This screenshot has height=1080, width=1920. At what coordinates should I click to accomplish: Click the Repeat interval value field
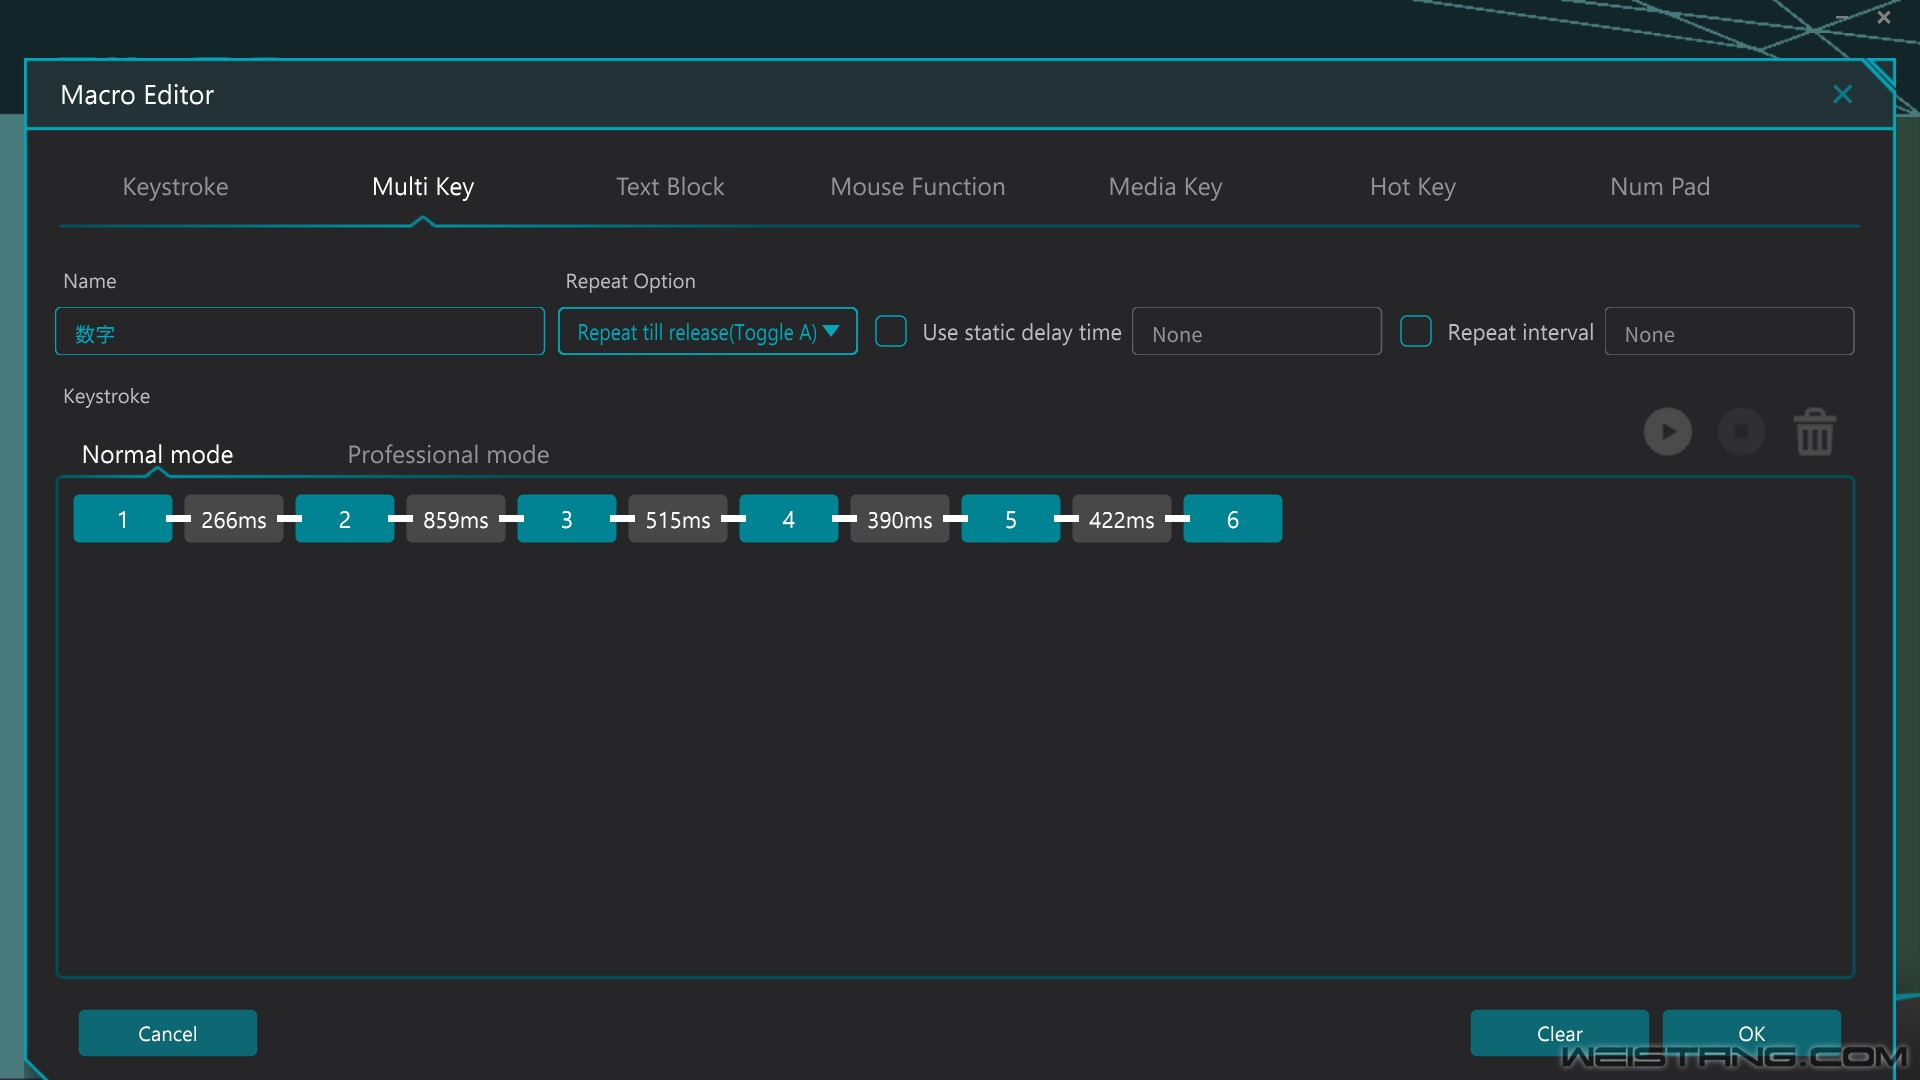tap(1729, 331)
